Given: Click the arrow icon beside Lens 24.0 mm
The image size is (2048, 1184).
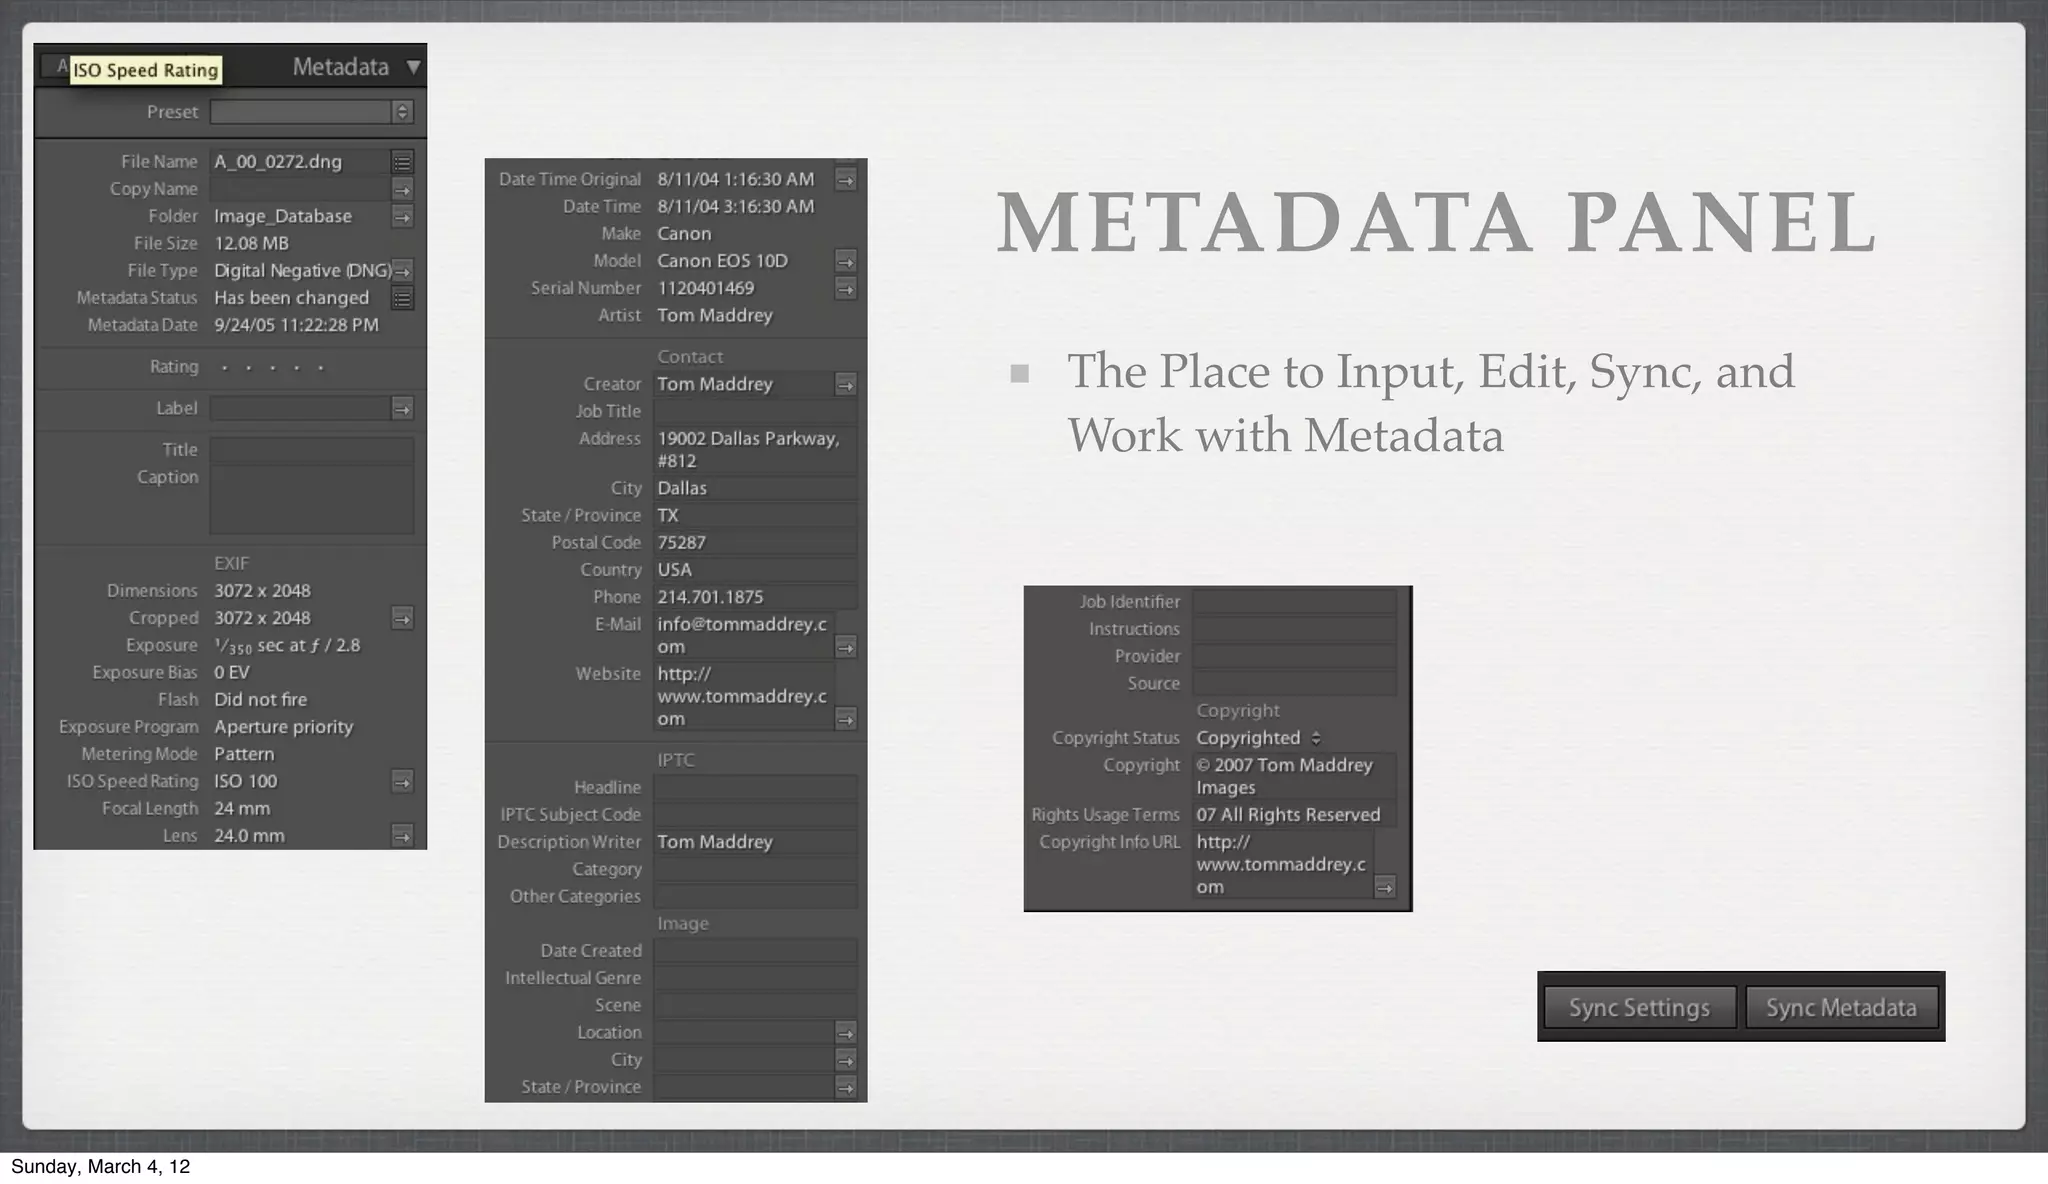Looking at the screenshot, I should coord(402,836).
